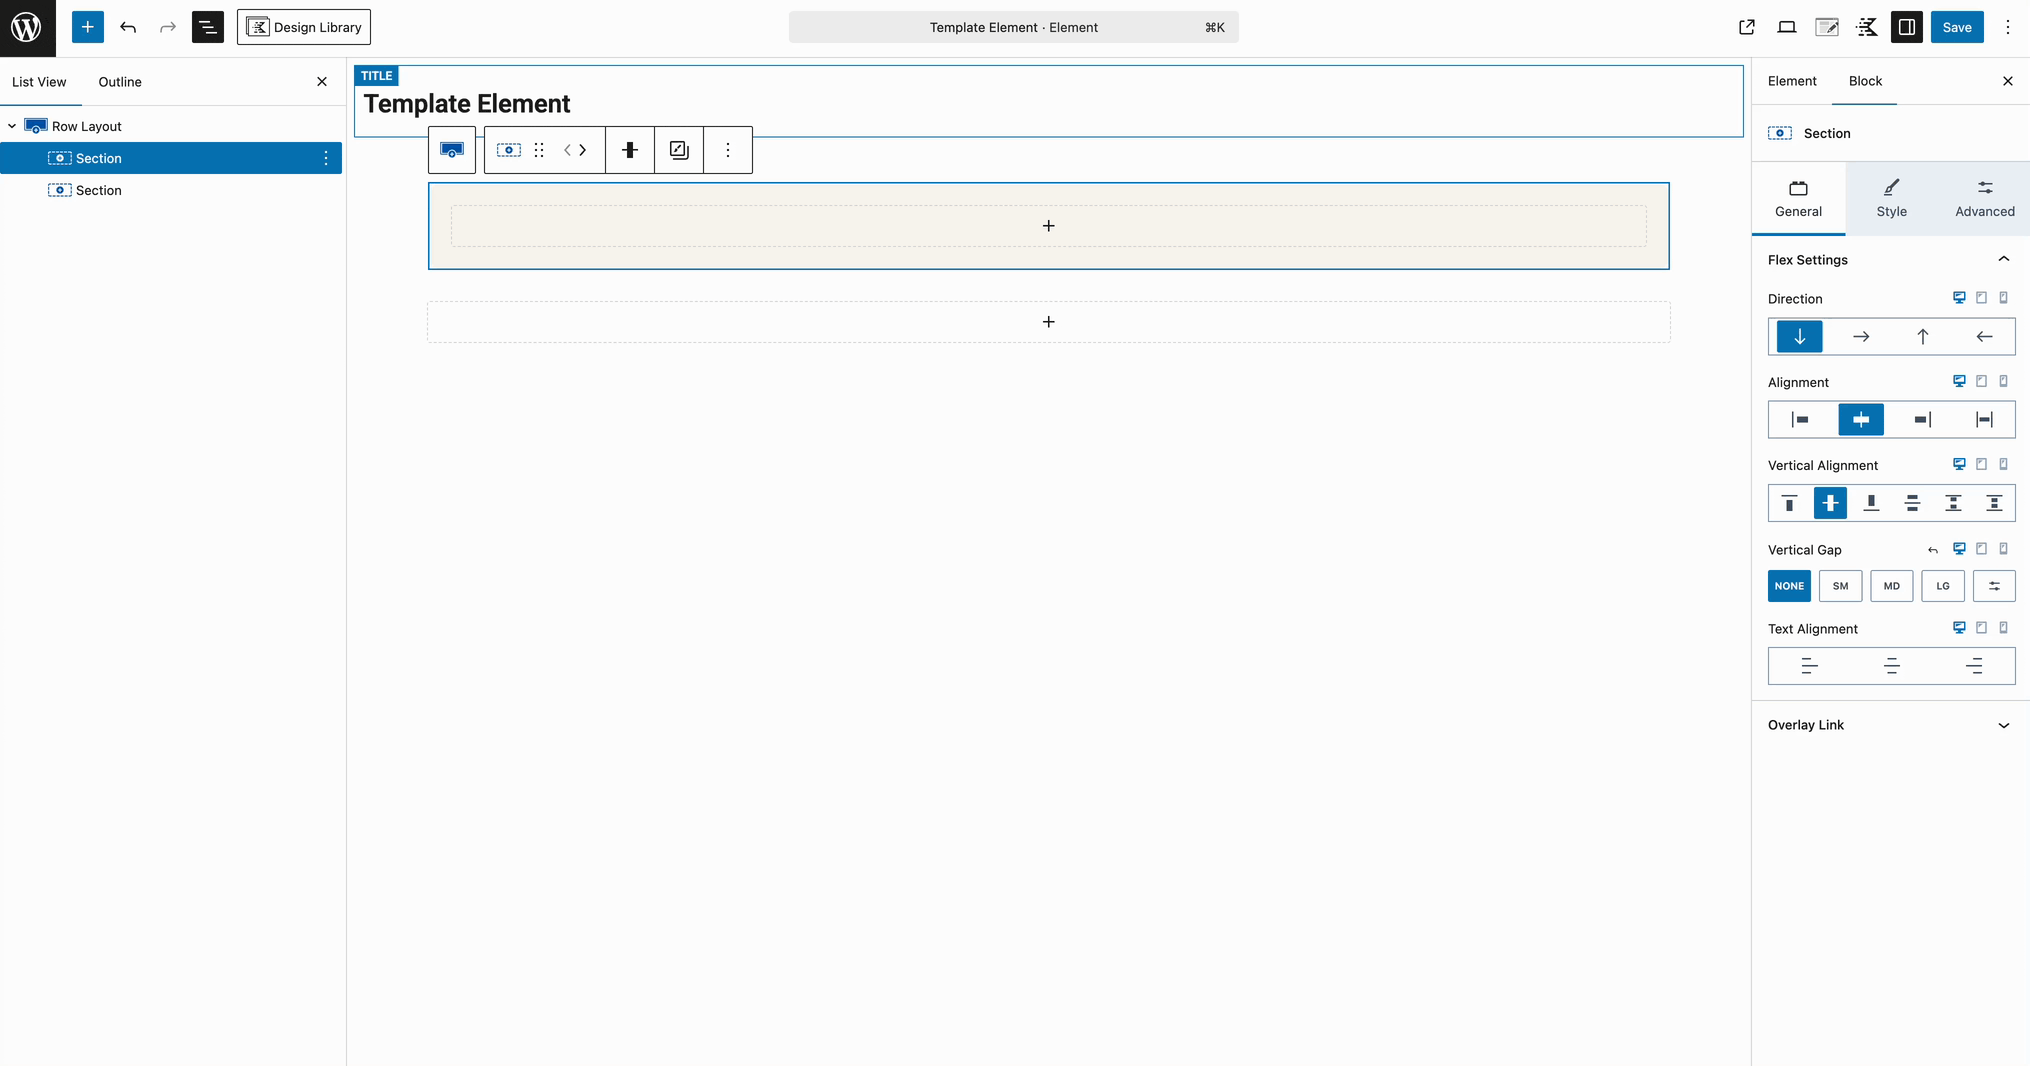Screen dimensions: 2030x1066
Task: Click the drag handle in block toolbar
Action: [539, 150]
